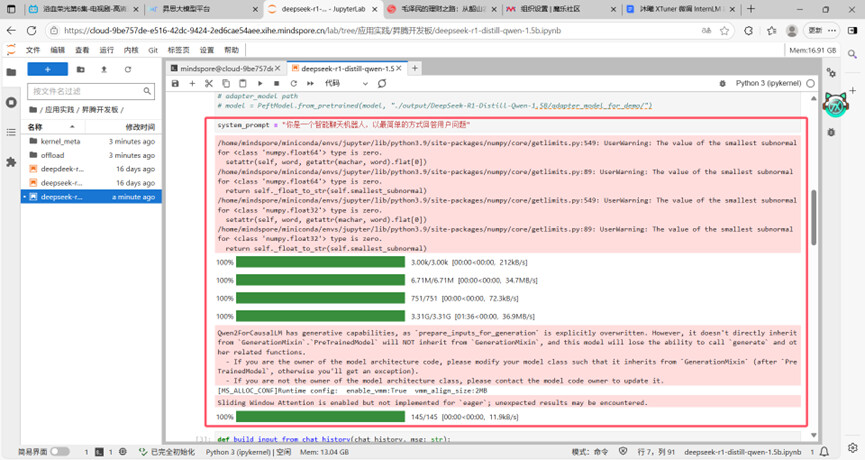Viewport: 865px width, 460px height.
Task: Open the Python 3 (ipykernel) kernel selector
Action: coord(768,84)
